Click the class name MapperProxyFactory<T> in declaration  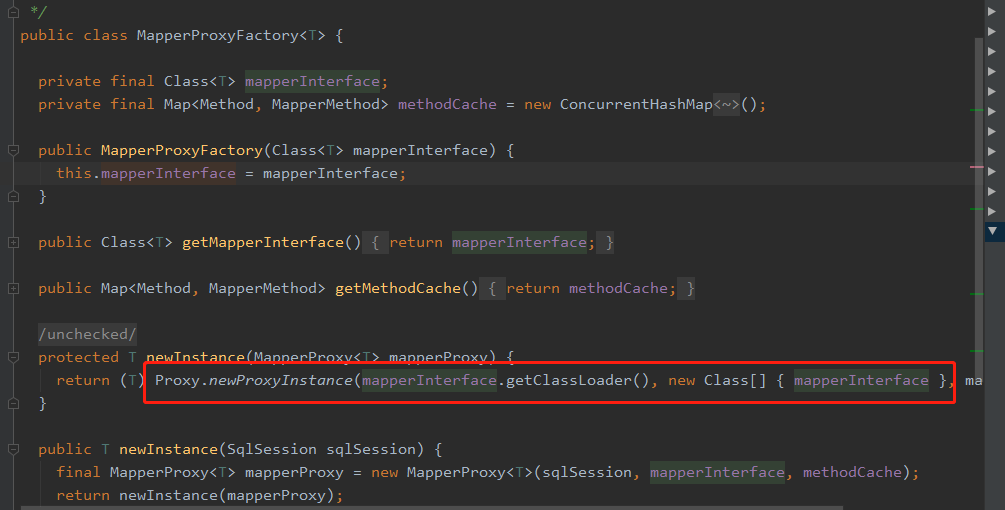tap(231, 35)
